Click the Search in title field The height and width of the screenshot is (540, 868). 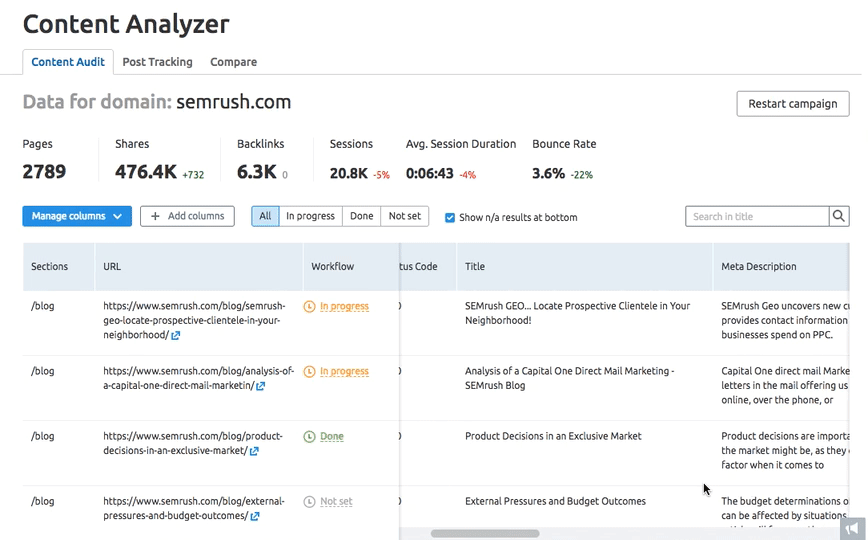(x=757, y=216)
